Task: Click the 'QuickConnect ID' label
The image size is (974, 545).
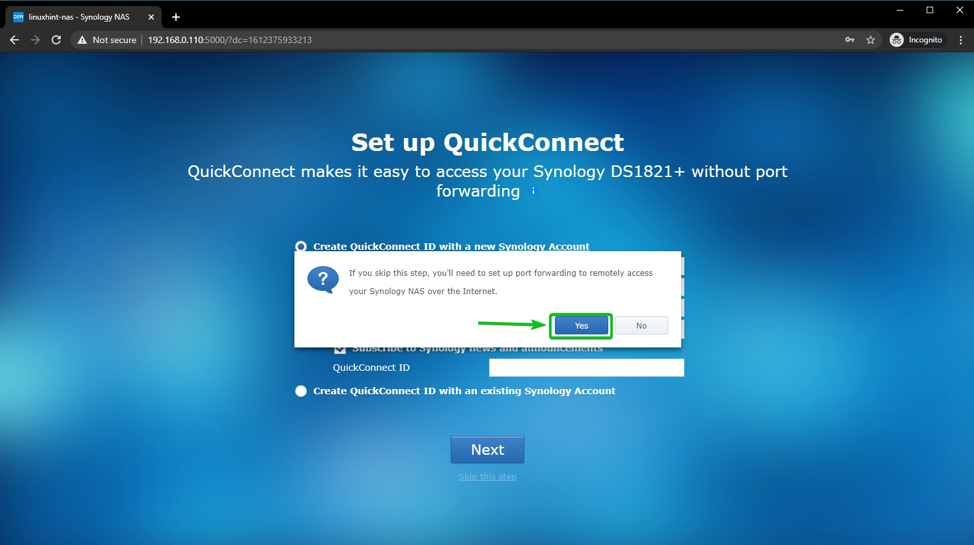Action: coord(371,367)
